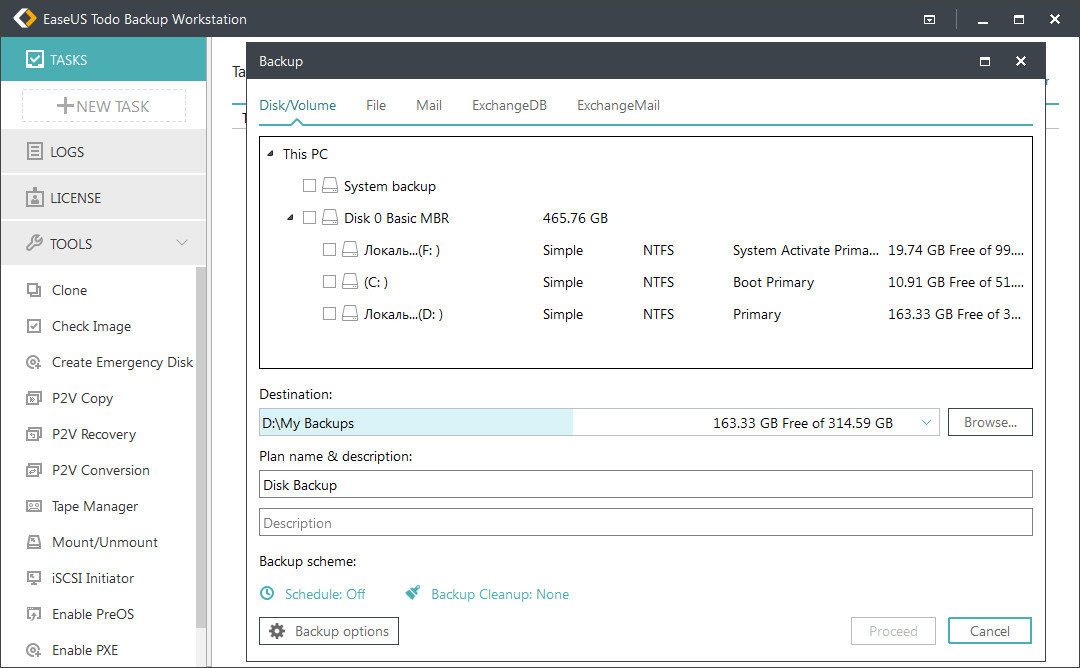Image resolution: width=1080 pixels, height=668 pixels.
Task: Switch to the ExchangeDB tab
Action: pos(509,105)
